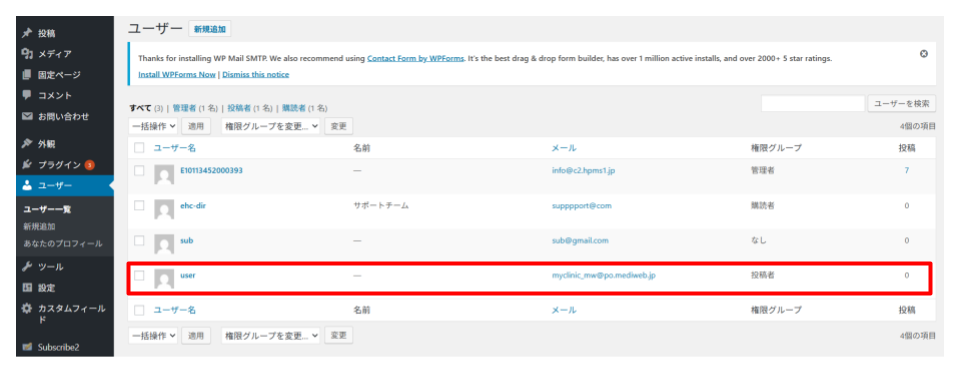The image size is (960, 381).
Task: Open the プラグイン plug icon
Action: [27, 165]
